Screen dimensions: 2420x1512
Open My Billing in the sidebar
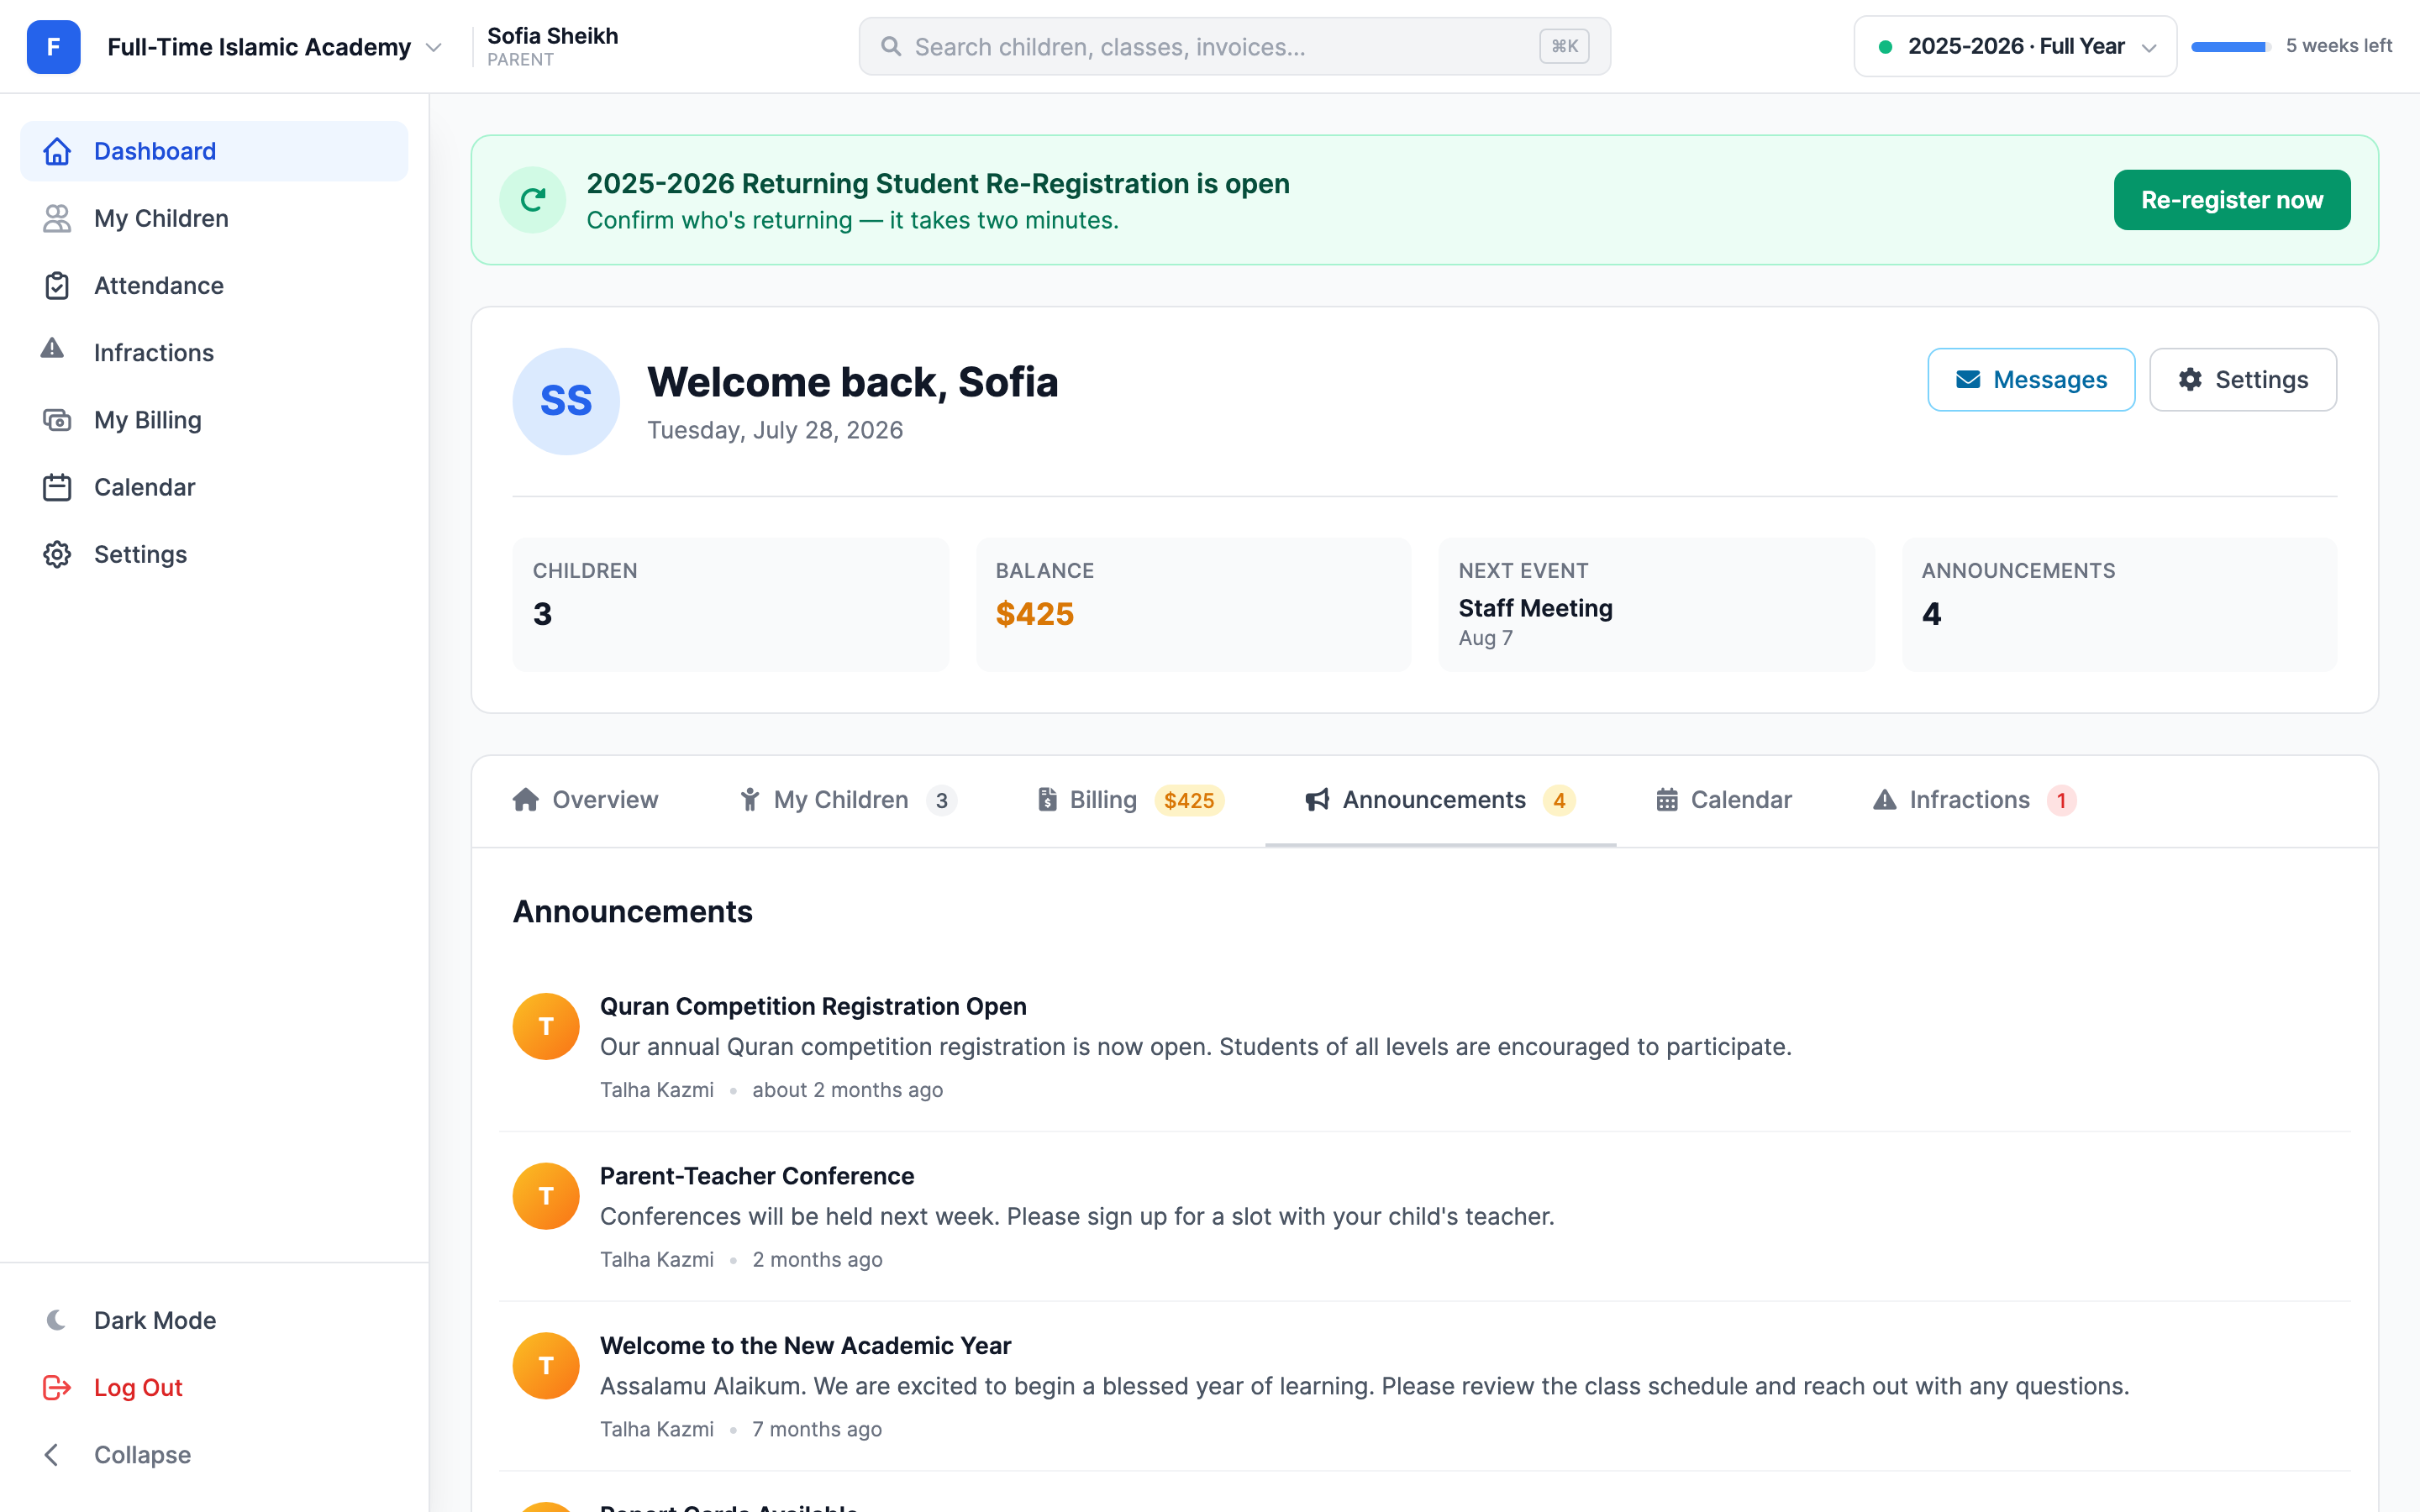(214, 420)
